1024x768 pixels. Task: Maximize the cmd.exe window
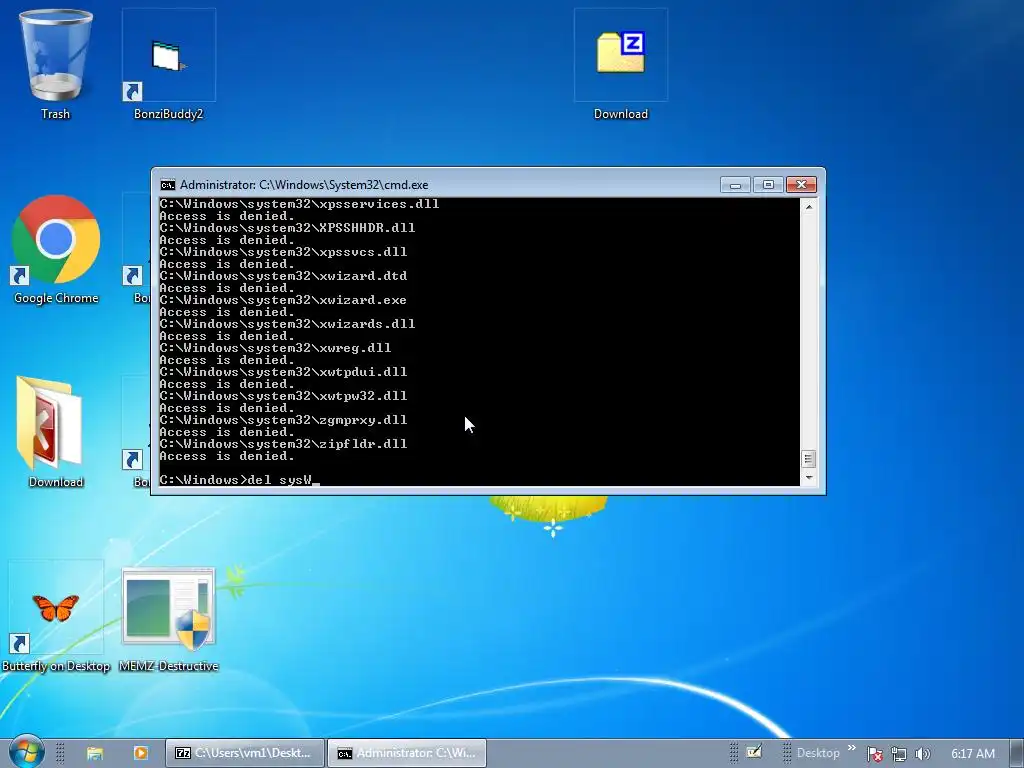coord(768,185)
